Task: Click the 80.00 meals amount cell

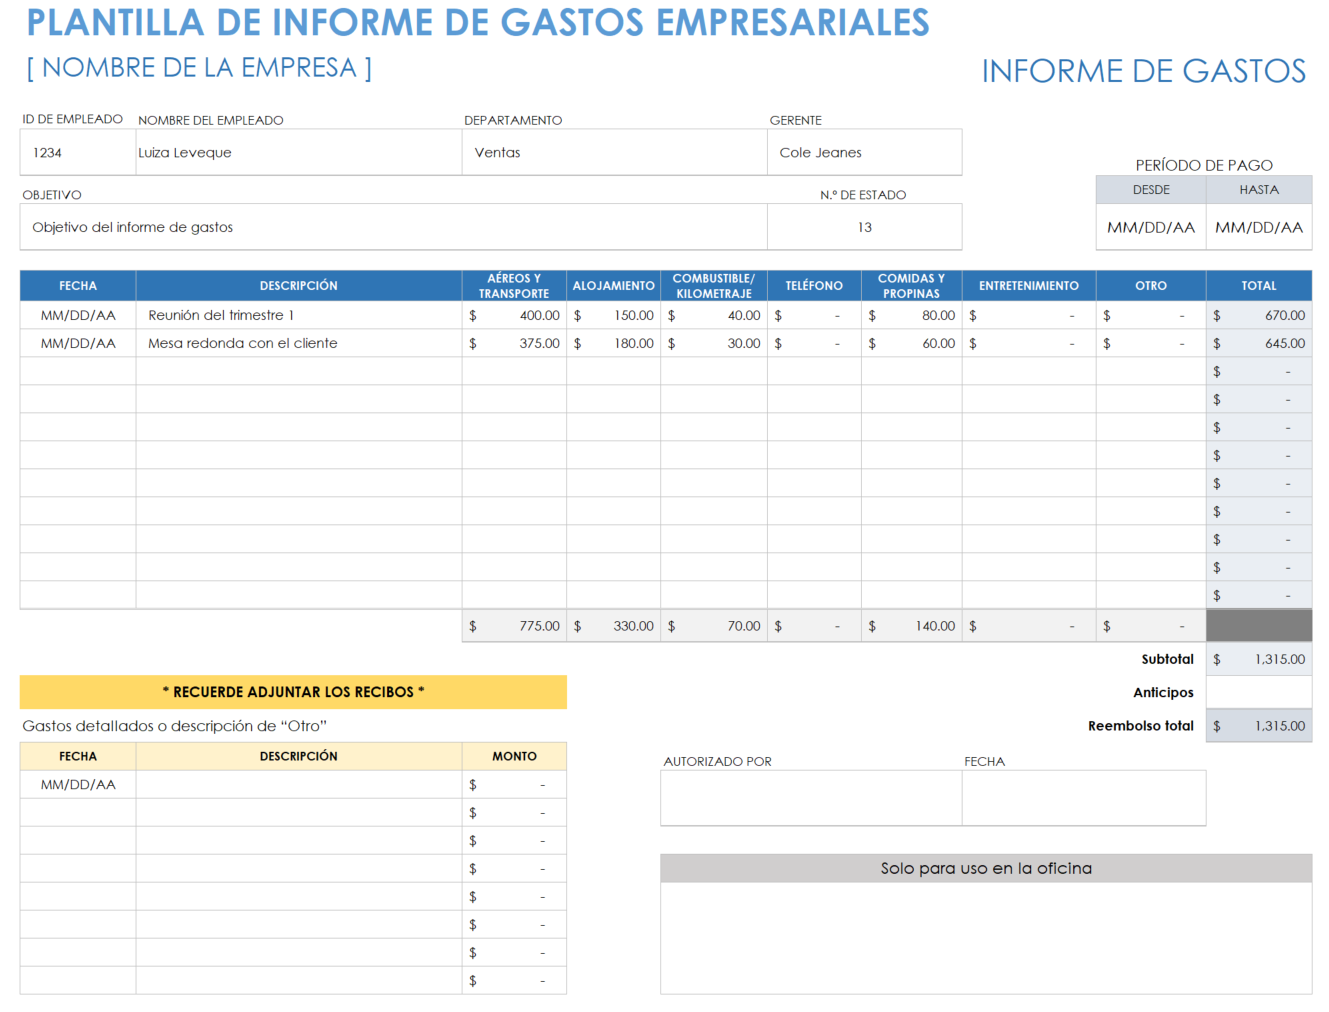Action: pos(911,315)
